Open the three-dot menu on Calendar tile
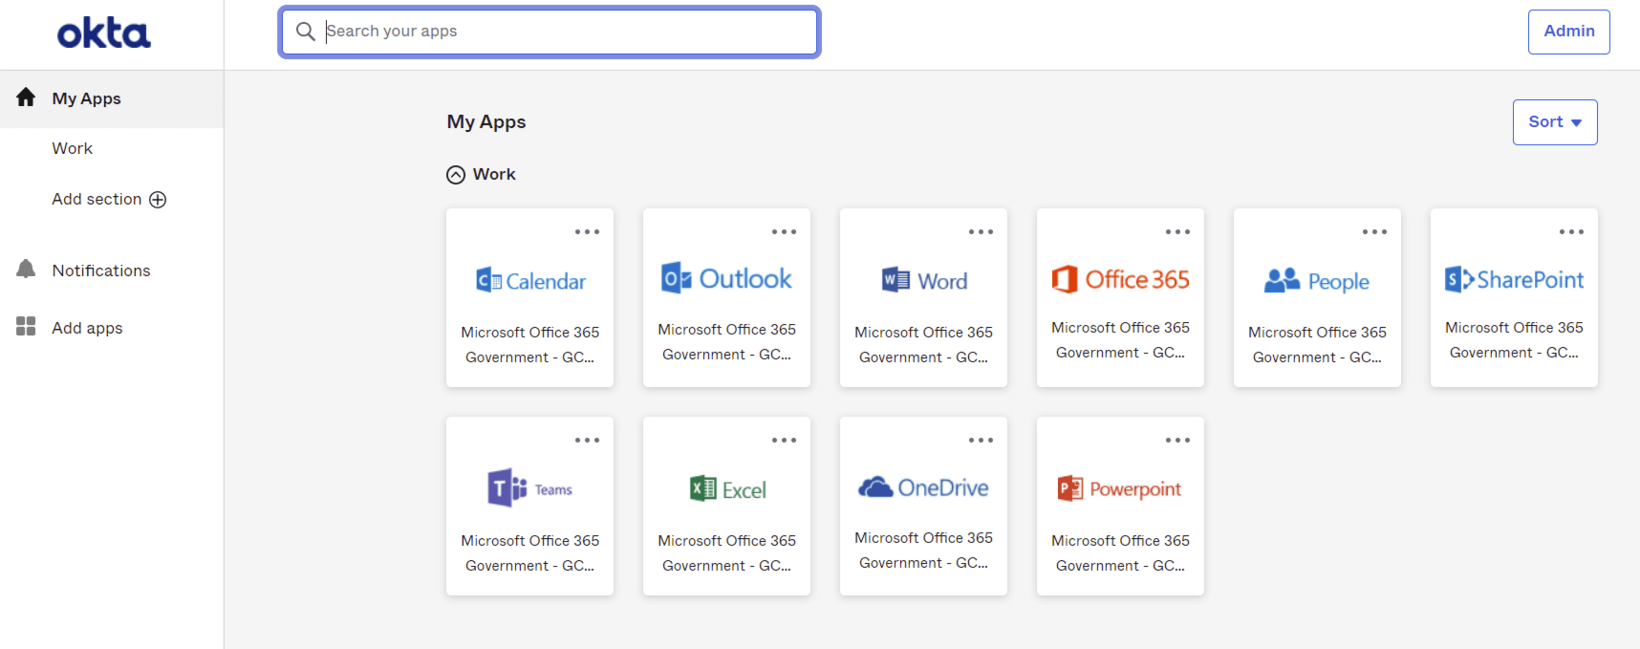The width and height of the screenshot is (1640, 649). point(587,232)
